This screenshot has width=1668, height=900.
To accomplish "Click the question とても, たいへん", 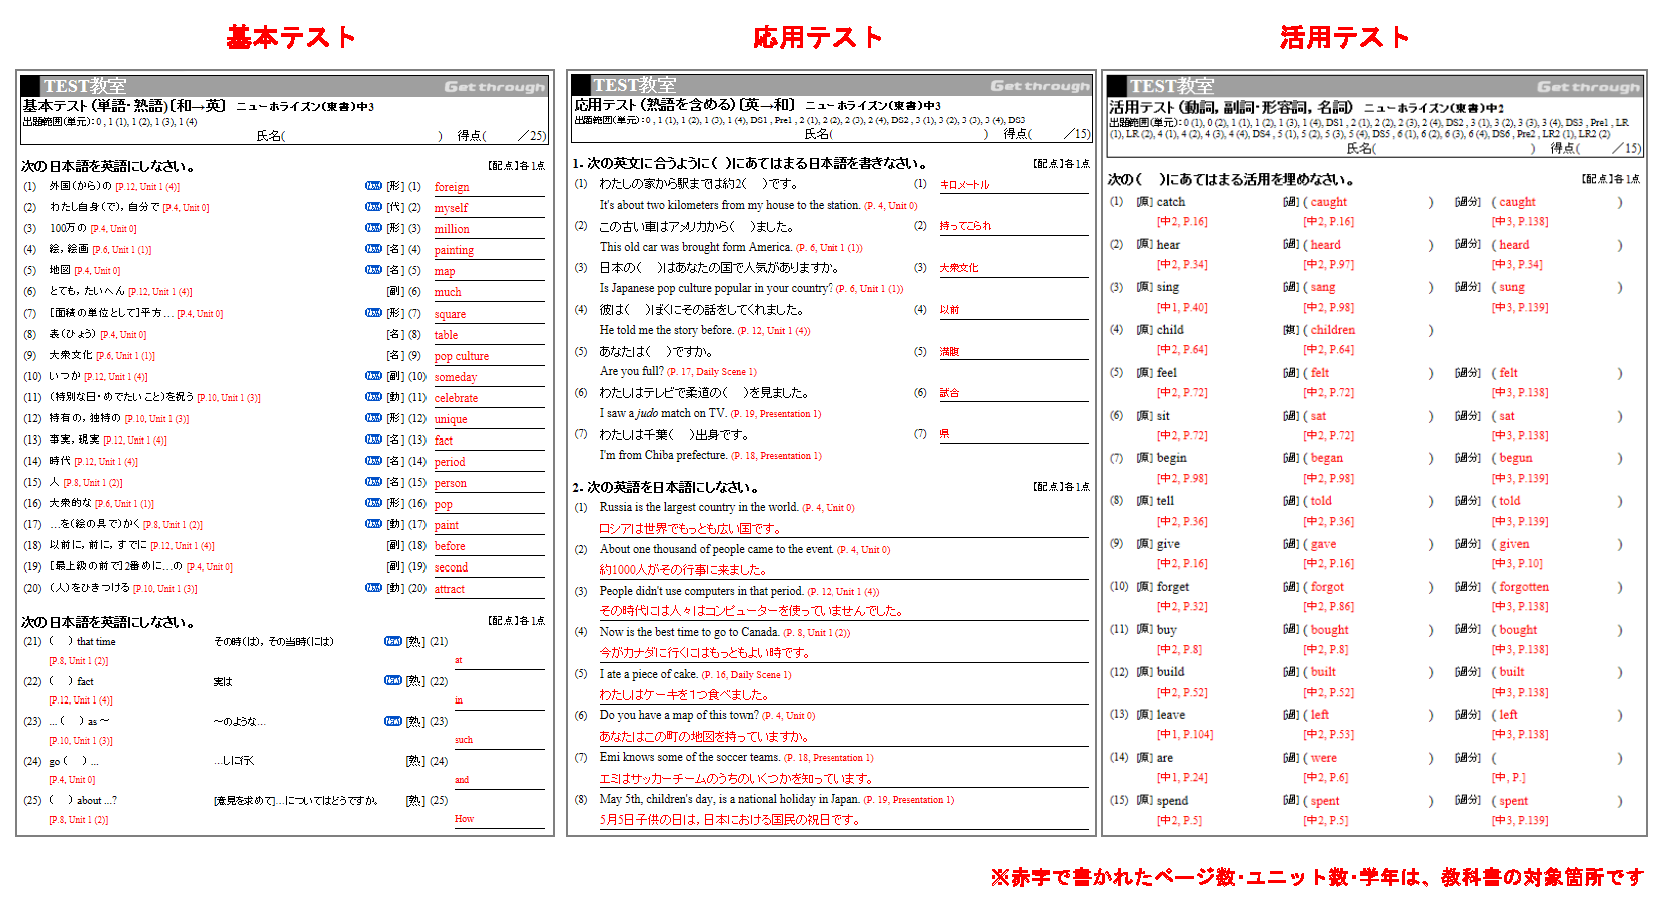I will click(x=87, y=292).
